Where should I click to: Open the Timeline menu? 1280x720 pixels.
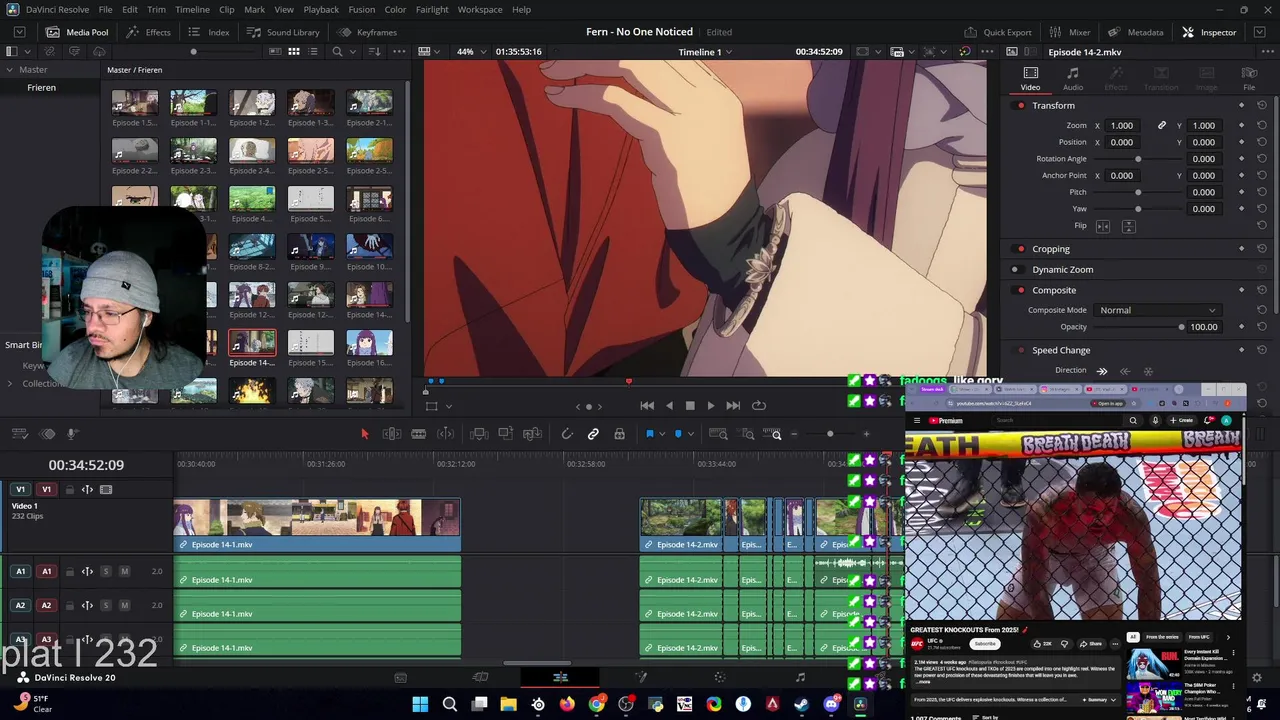[192, 9]
